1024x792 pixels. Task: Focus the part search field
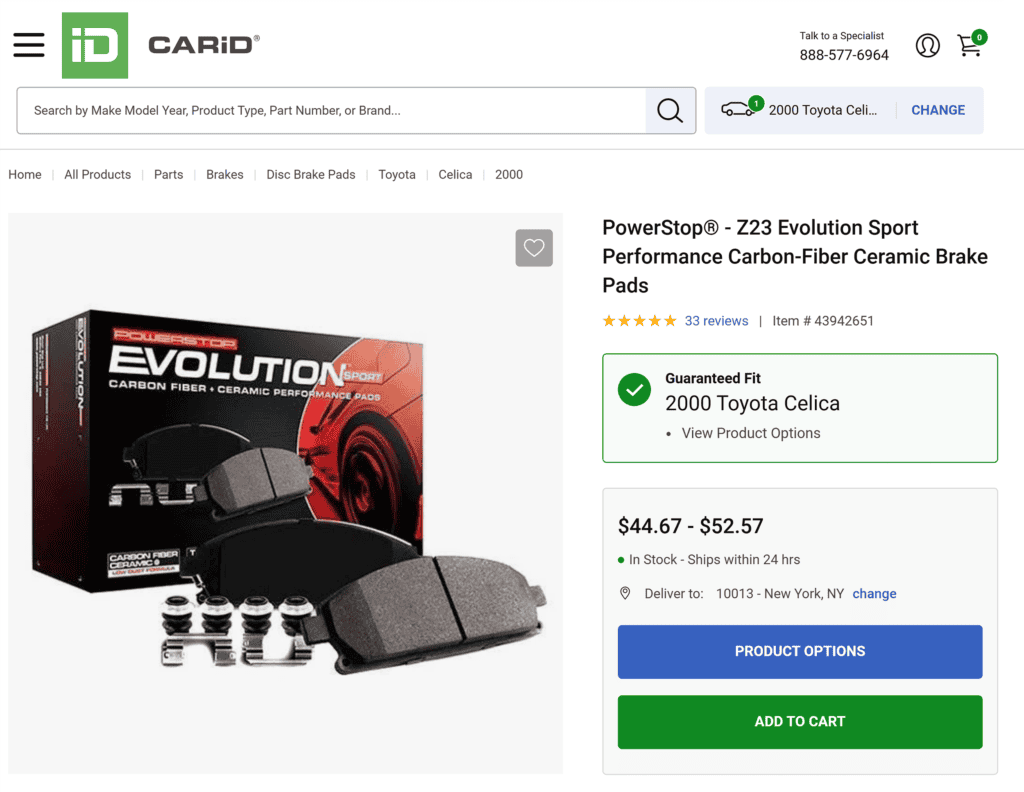tap(330, 110)
